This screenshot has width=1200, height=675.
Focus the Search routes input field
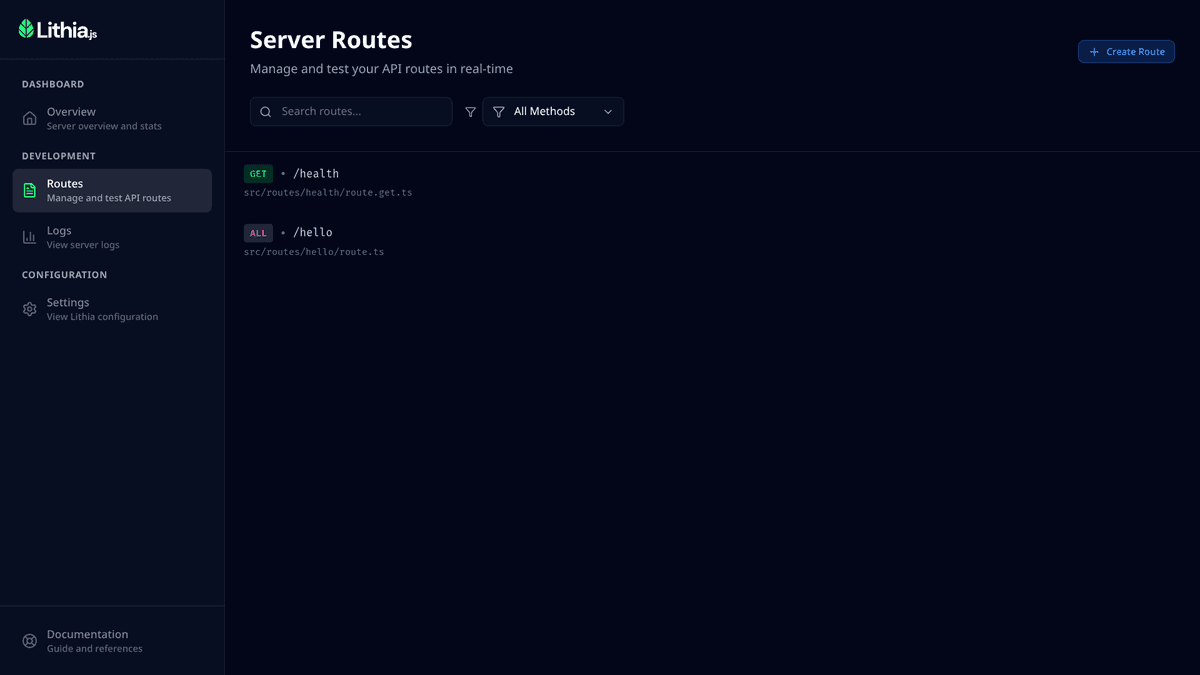click(x=362, y=112)
